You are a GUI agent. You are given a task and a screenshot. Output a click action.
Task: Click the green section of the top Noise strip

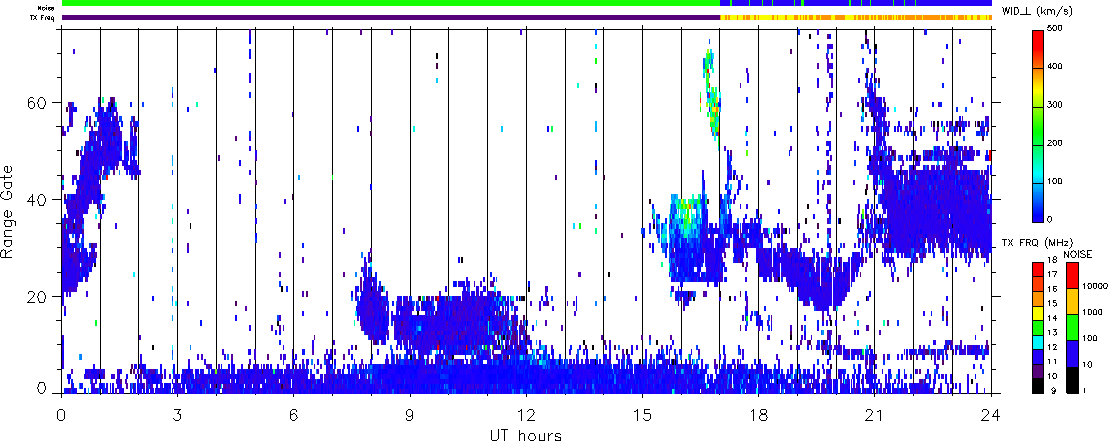tap(391, 3)
